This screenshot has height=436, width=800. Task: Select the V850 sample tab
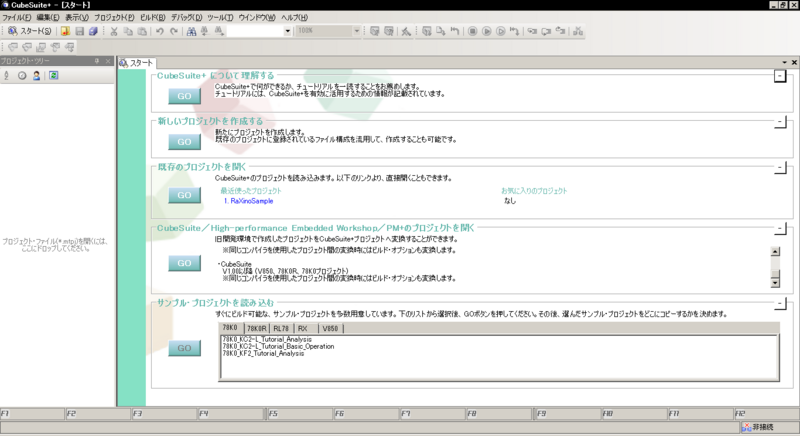point(330,328)
